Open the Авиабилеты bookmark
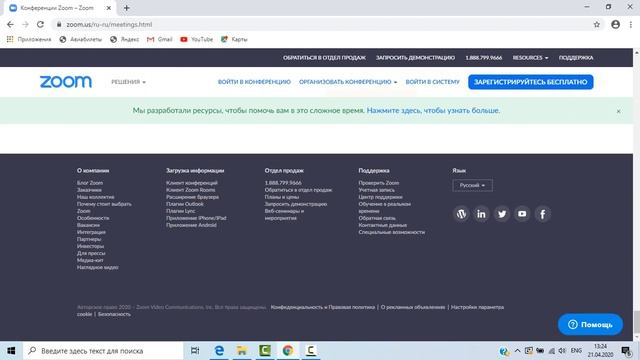The image size is (640, 360). (x=80, y=39)
